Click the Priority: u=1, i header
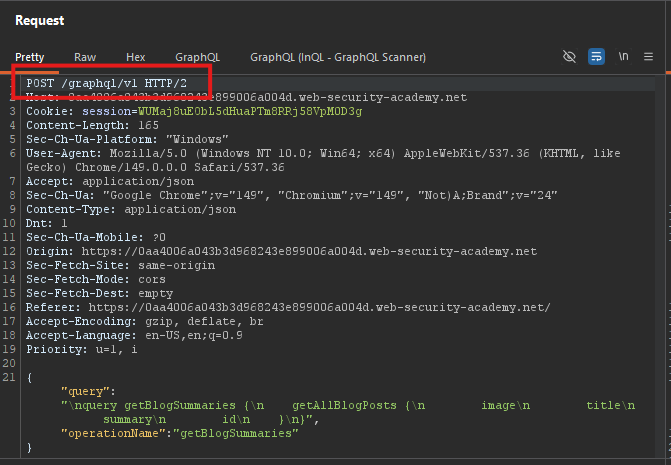The width and height of the screenshot is (671, 465). (82, 349)
